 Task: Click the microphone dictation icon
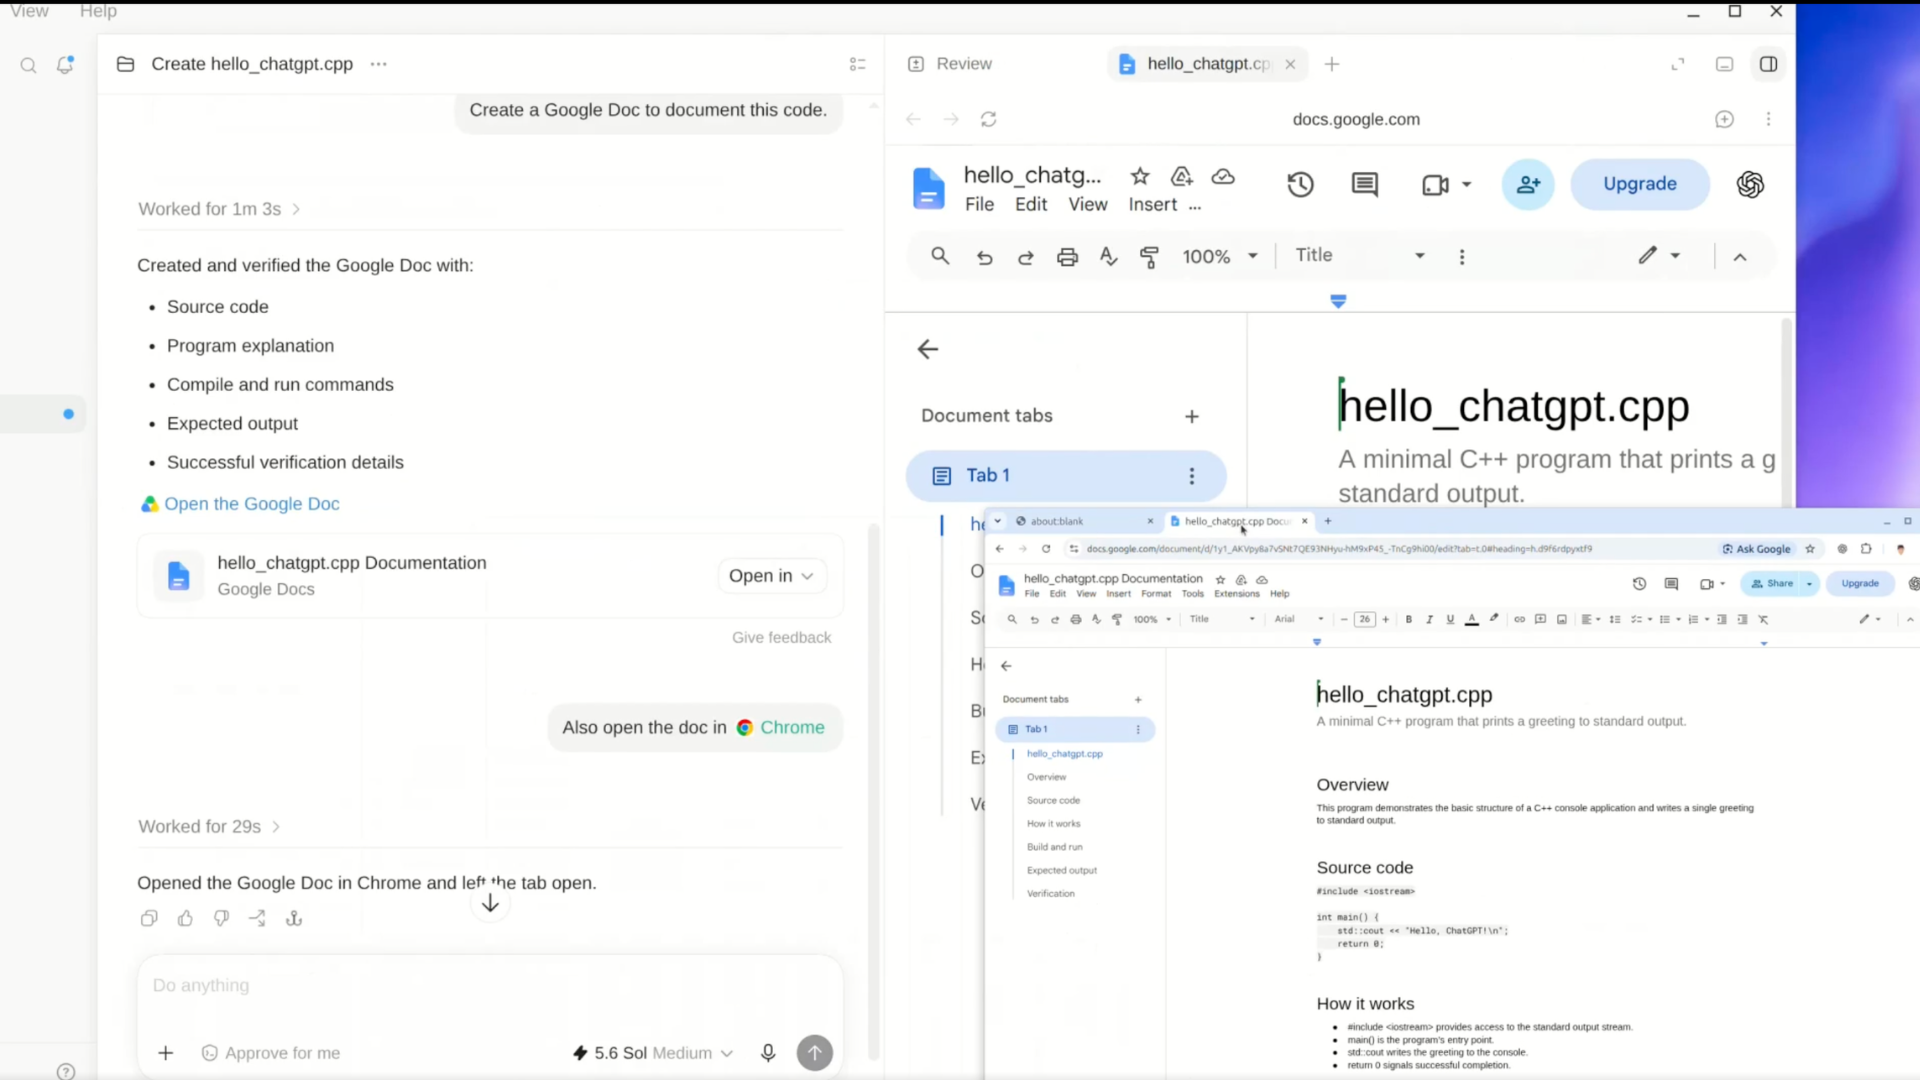(768, 1052)
